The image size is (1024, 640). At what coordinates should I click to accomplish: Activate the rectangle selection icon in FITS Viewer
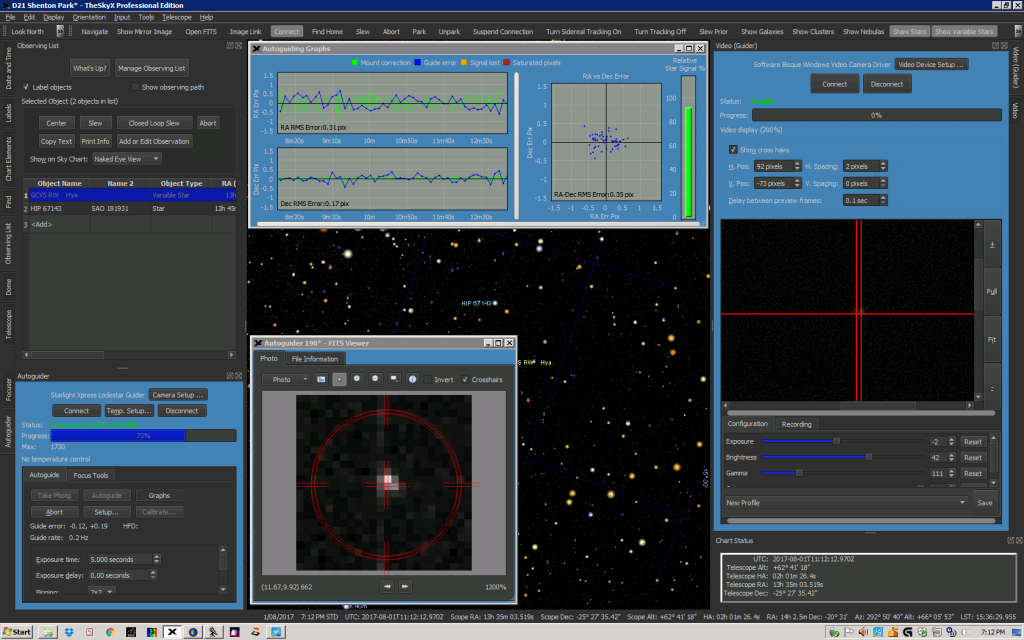click(x=394, y=379)
